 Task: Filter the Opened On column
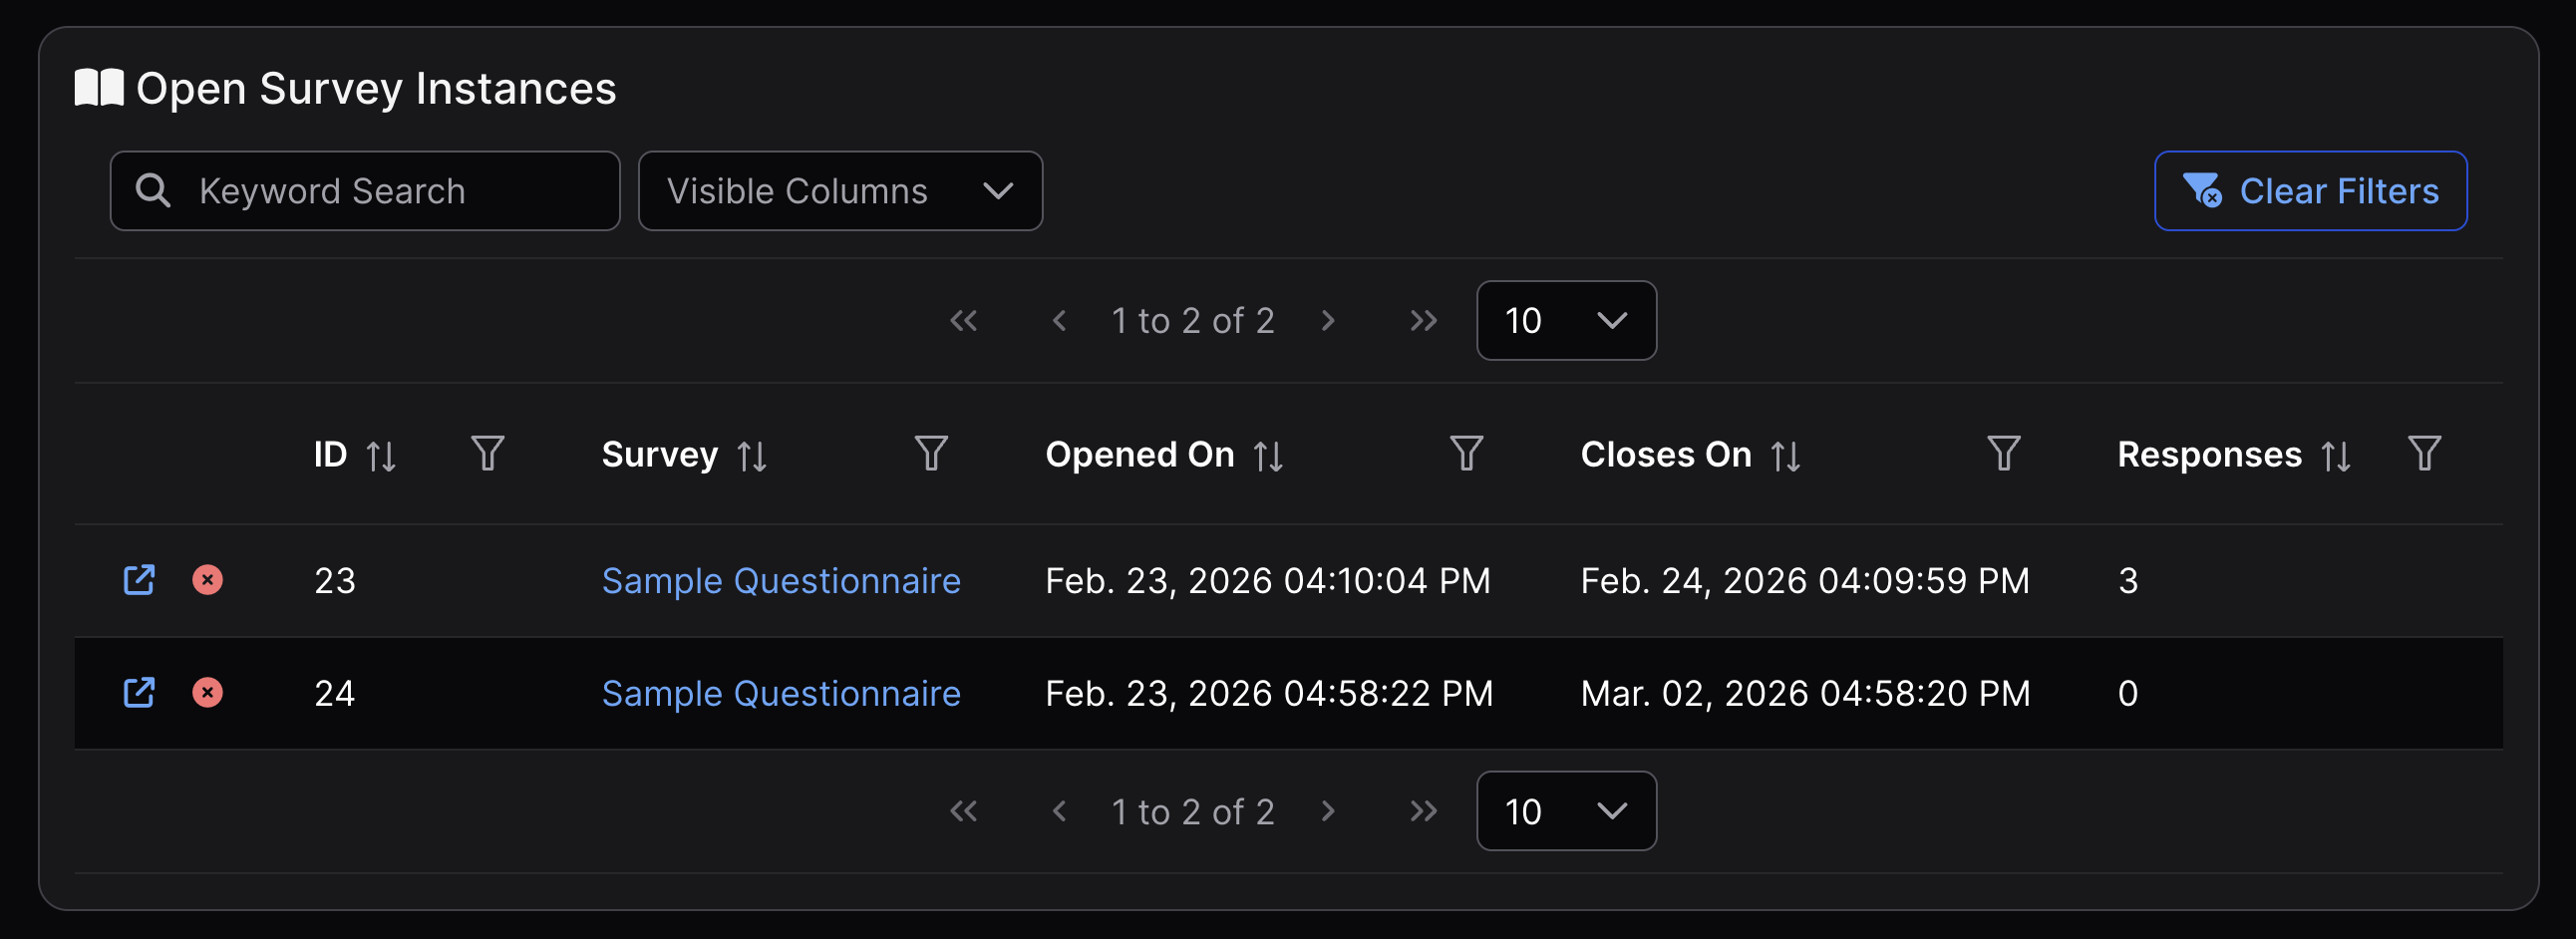[x=1466, y=454]
